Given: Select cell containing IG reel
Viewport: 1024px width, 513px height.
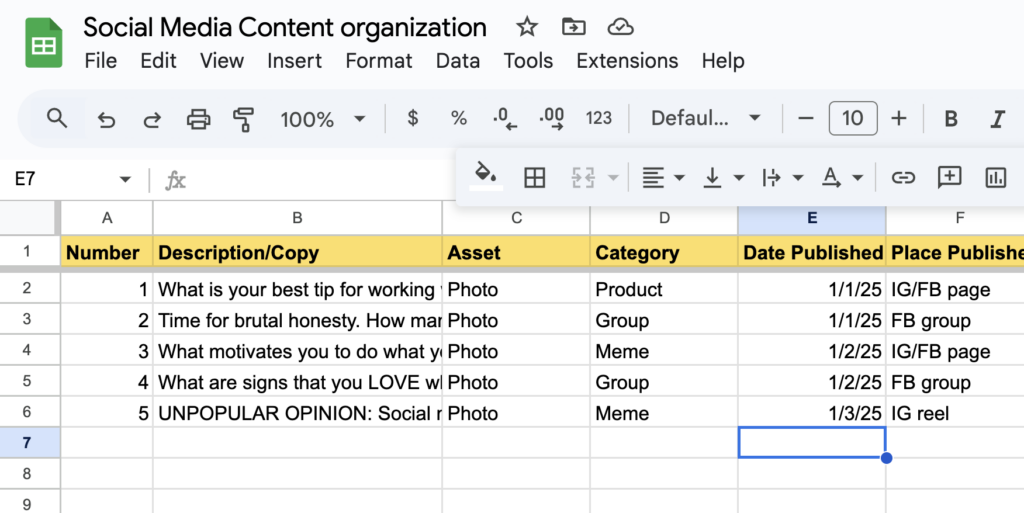Looking at the screenshot, I should [955, 413].
